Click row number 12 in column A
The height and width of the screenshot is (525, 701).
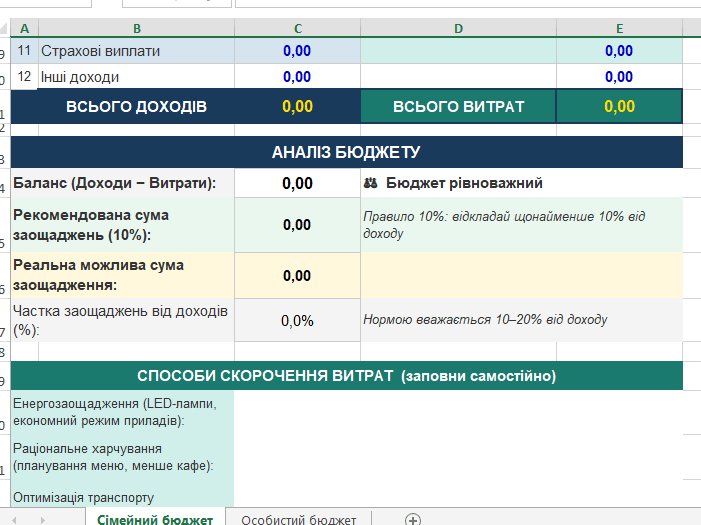(25, 76)
